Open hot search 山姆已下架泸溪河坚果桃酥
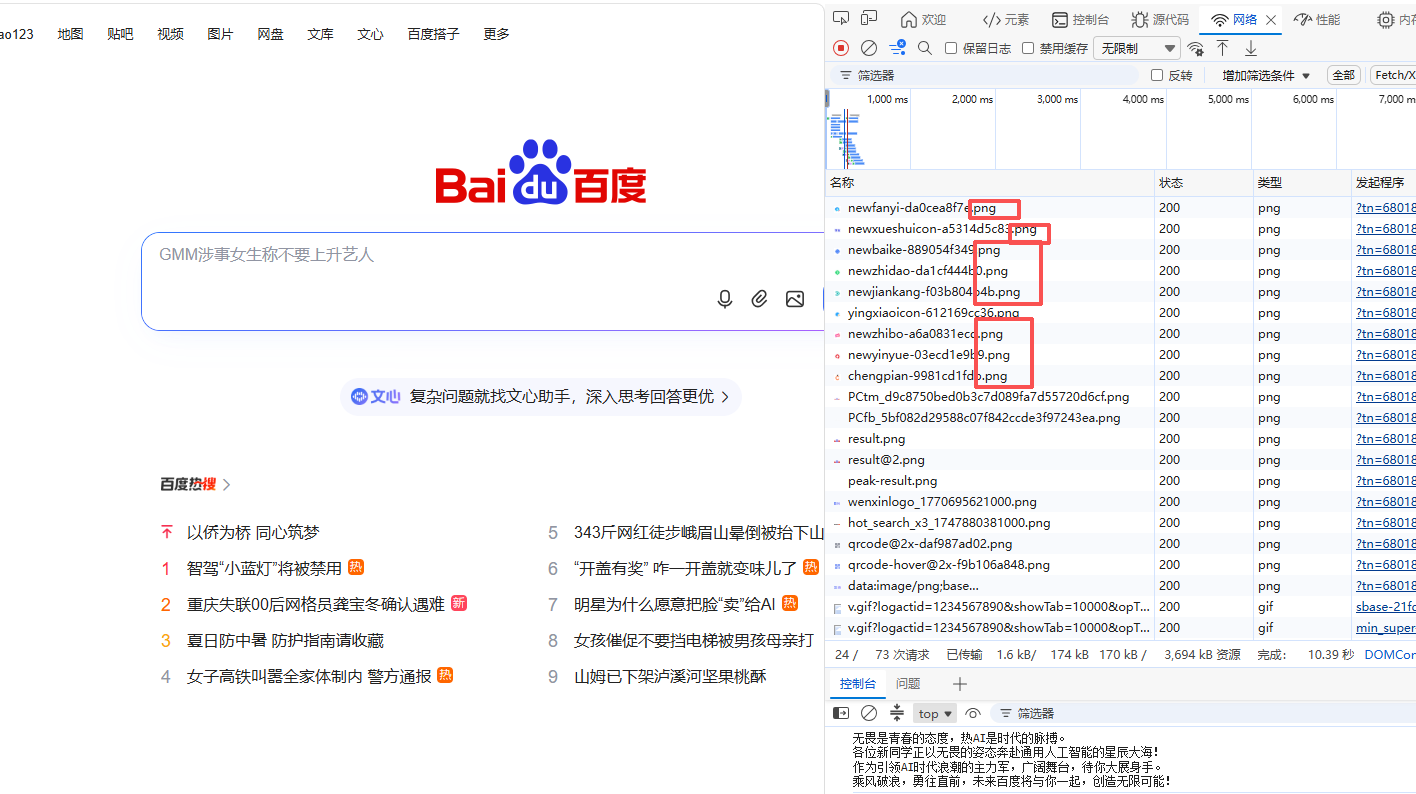The width and height of the screenshot is (1416, 794). click(x=670, y=677)
